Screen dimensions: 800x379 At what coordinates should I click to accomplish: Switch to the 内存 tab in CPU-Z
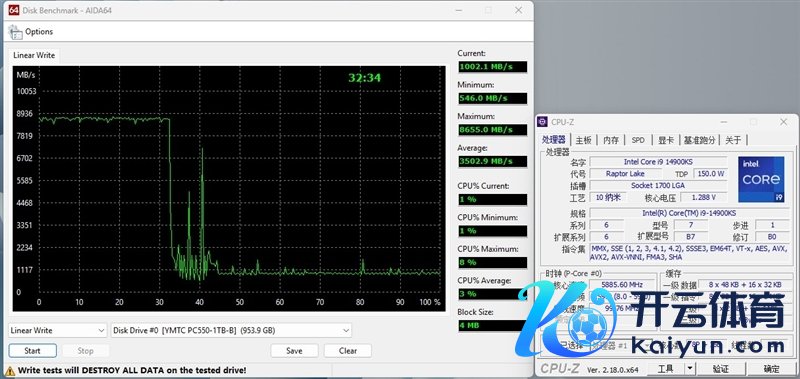(611, 140)
